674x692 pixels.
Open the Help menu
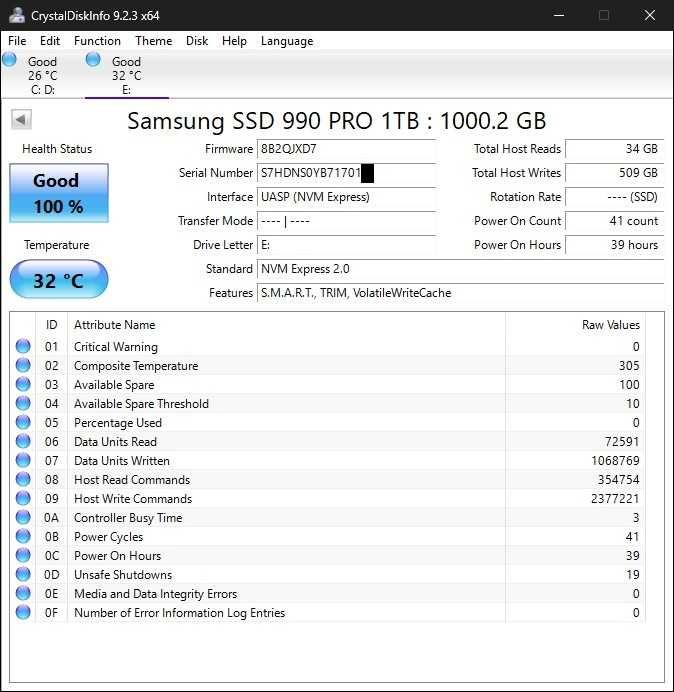tap(234, 41)
